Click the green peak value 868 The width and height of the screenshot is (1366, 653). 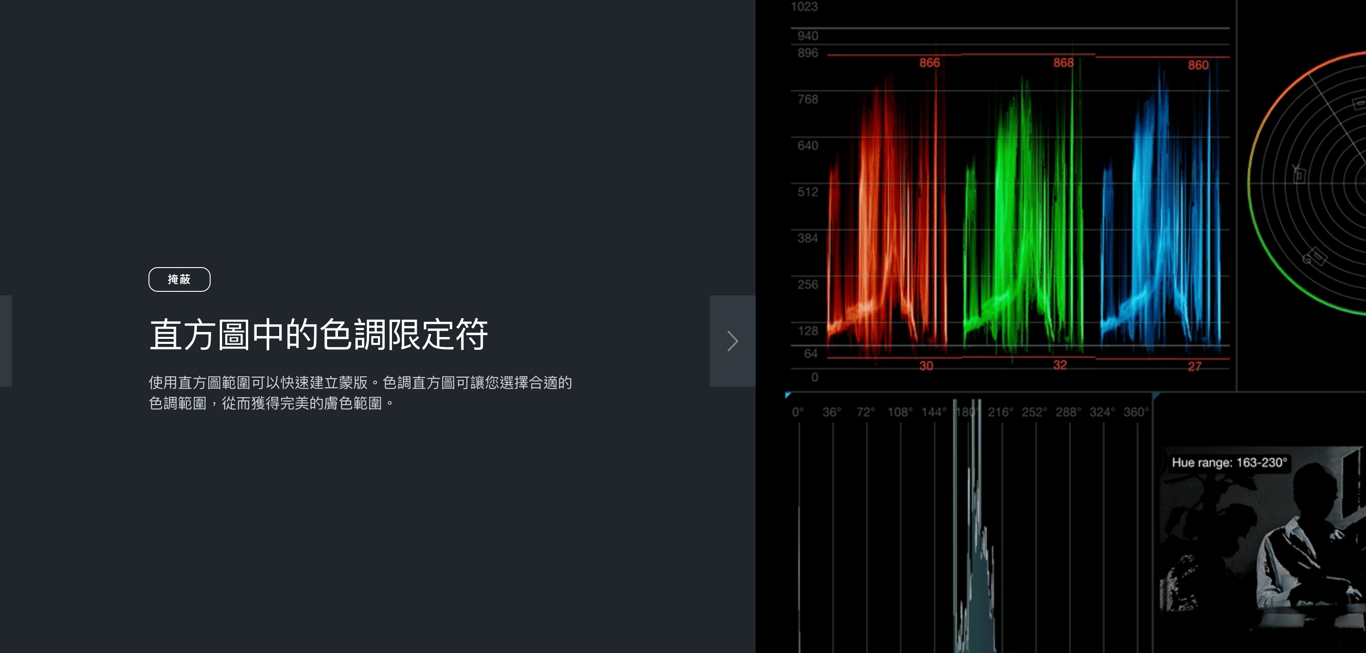pyautogui.click(x=1063, y=63)
